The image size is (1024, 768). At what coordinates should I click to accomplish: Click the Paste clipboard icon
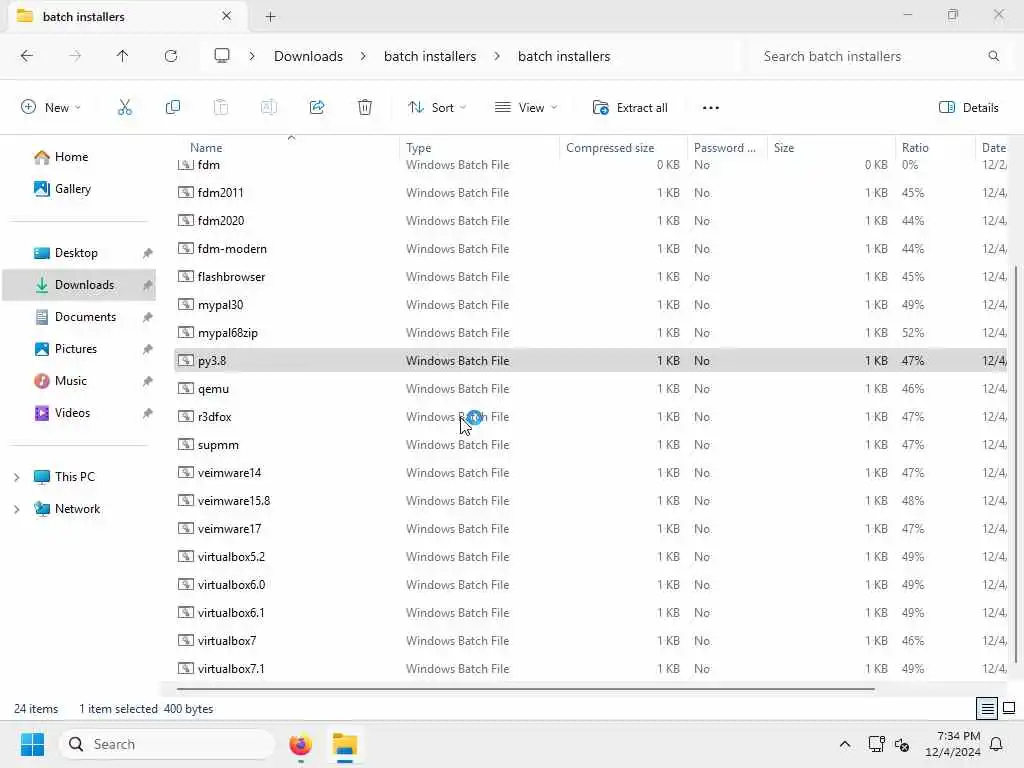(x=221, y=108)
